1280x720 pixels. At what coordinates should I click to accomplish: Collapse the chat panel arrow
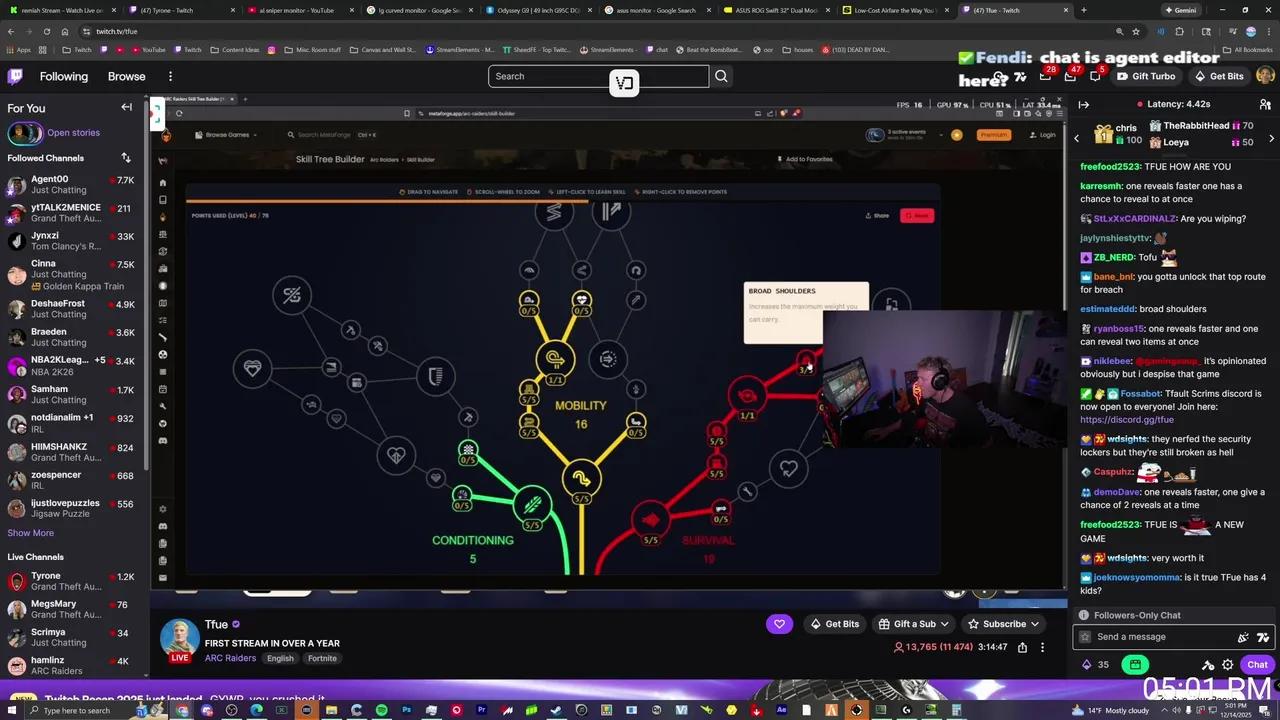pyautogui.click(x=1083, y=104)
